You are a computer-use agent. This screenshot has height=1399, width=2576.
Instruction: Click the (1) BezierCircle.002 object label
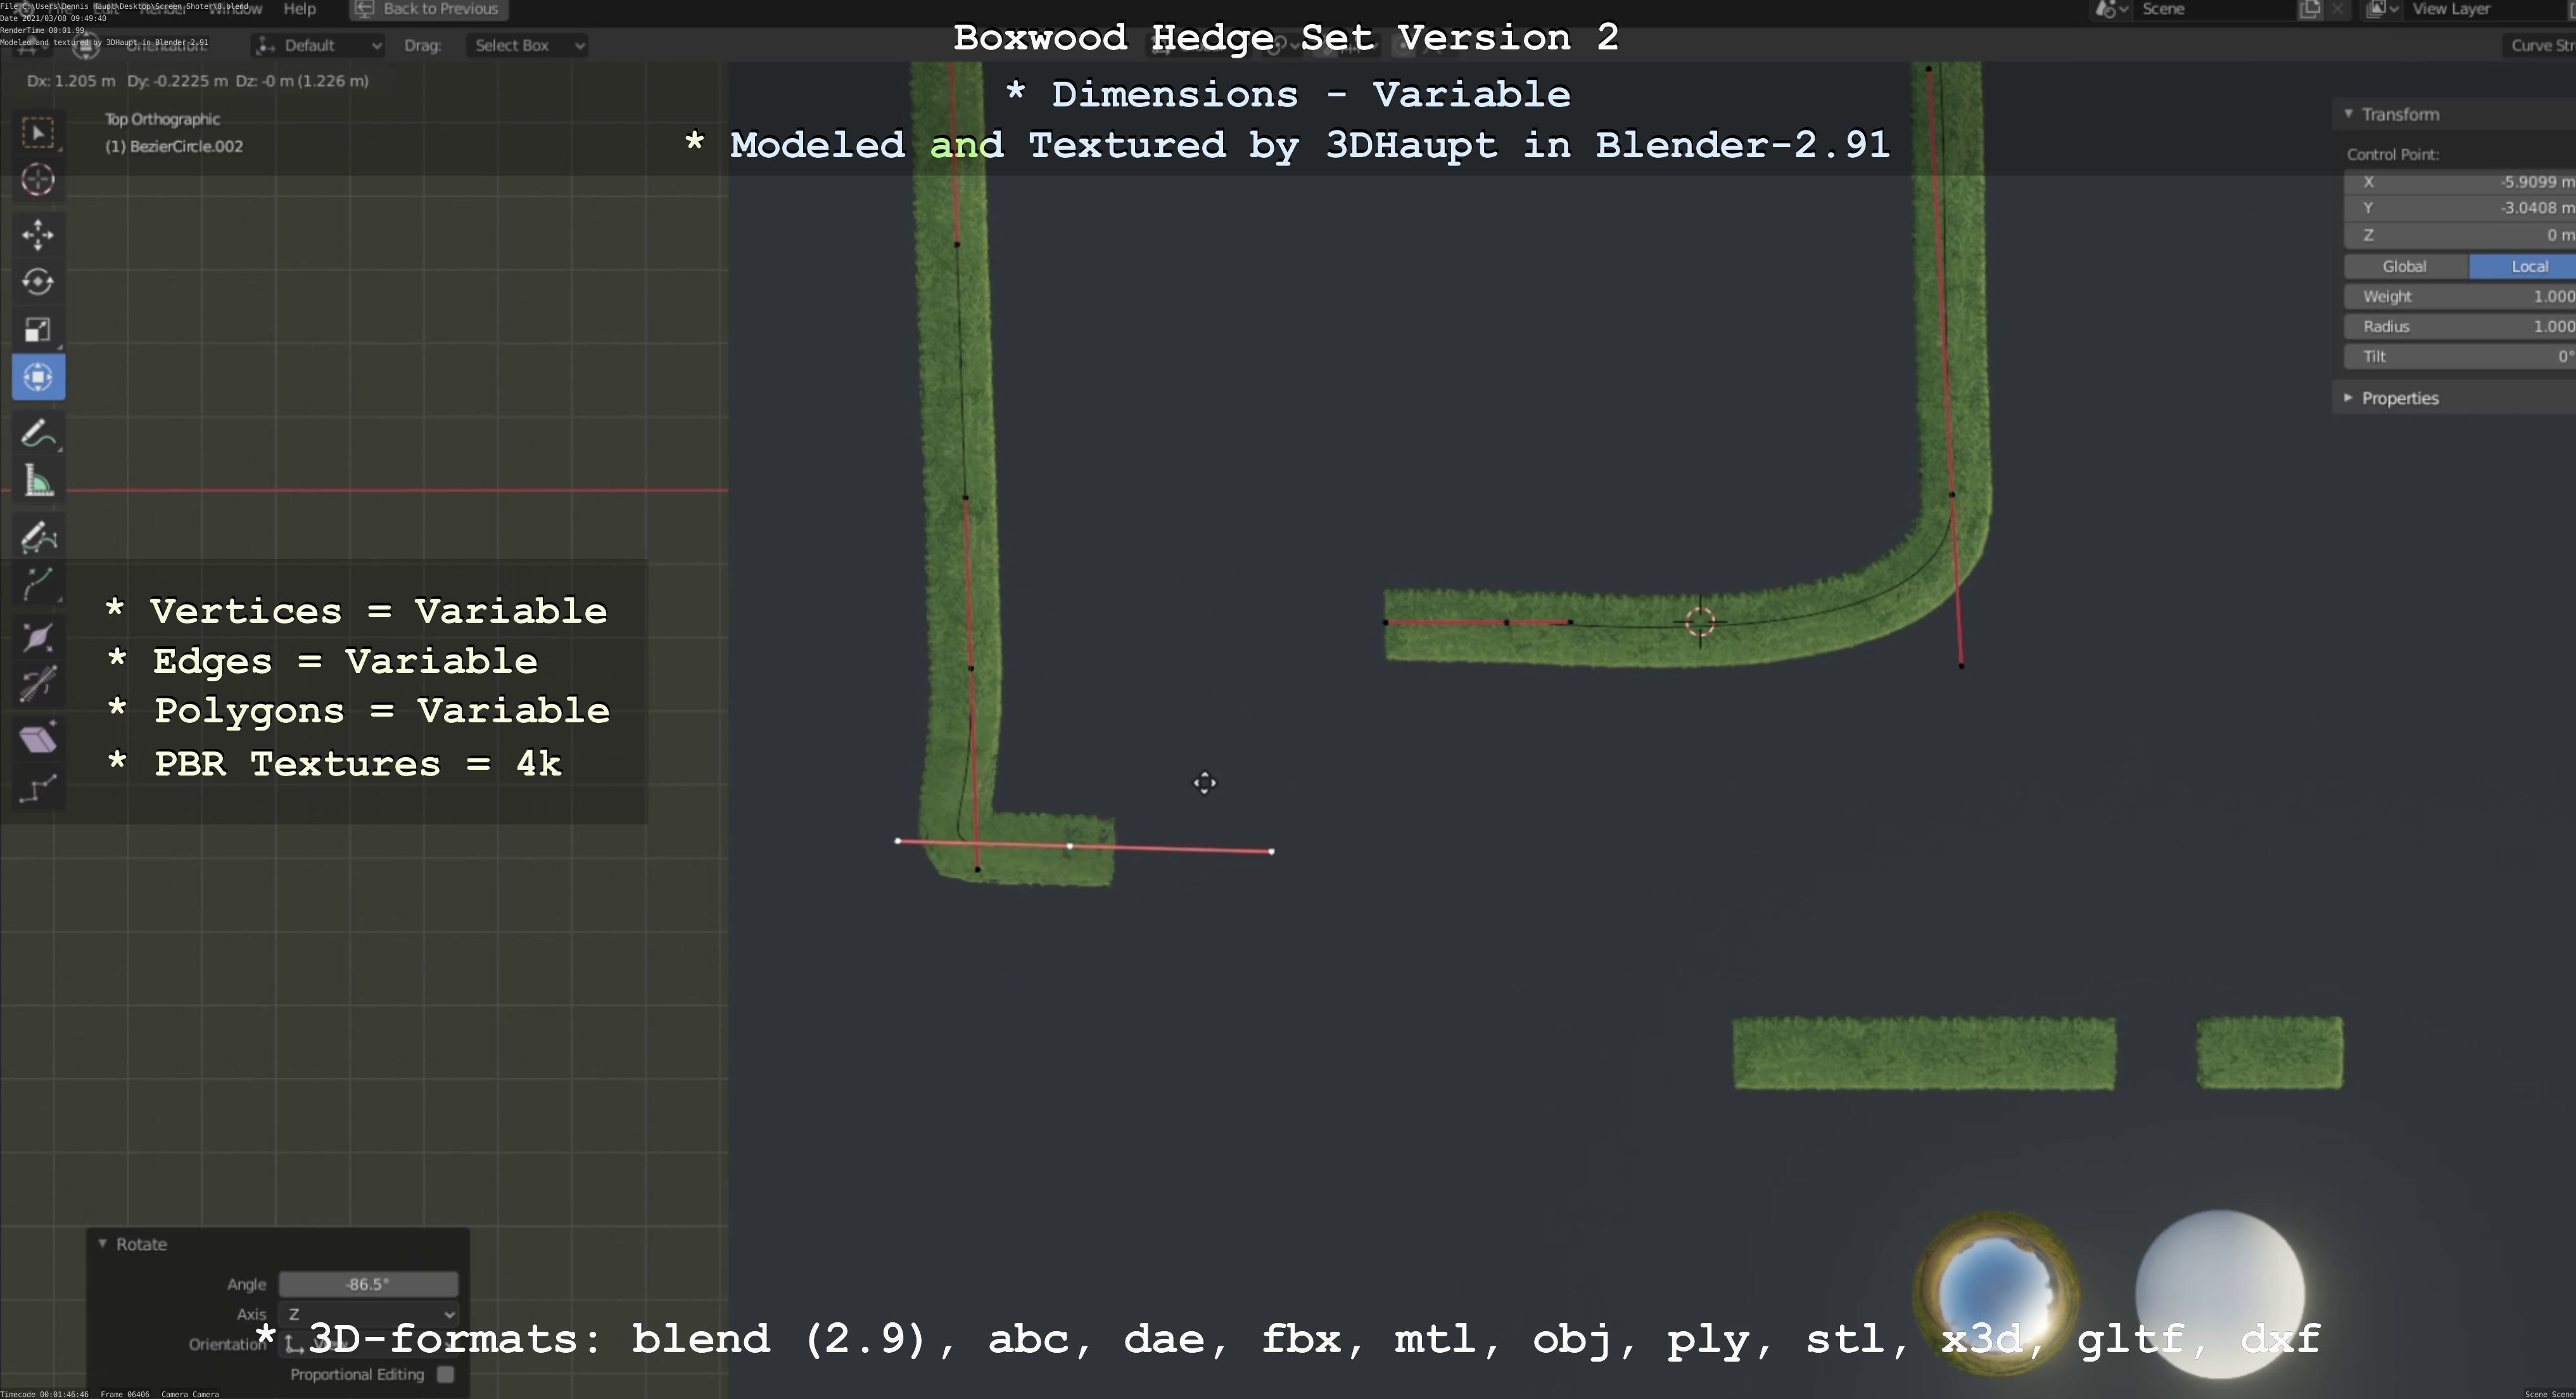click(174, 146)
